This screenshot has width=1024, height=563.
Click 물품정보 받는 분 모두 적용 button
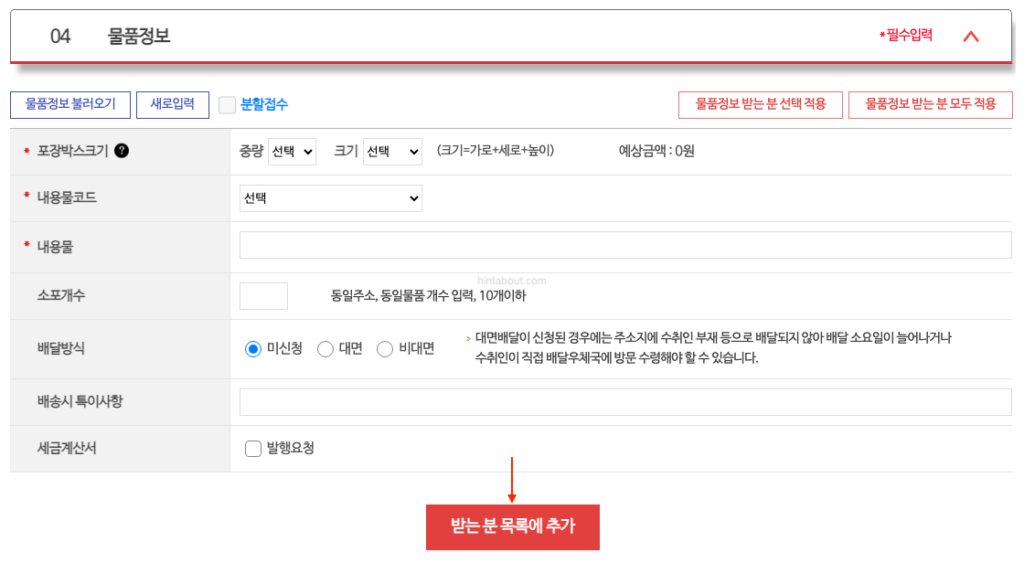pos(930,105)
